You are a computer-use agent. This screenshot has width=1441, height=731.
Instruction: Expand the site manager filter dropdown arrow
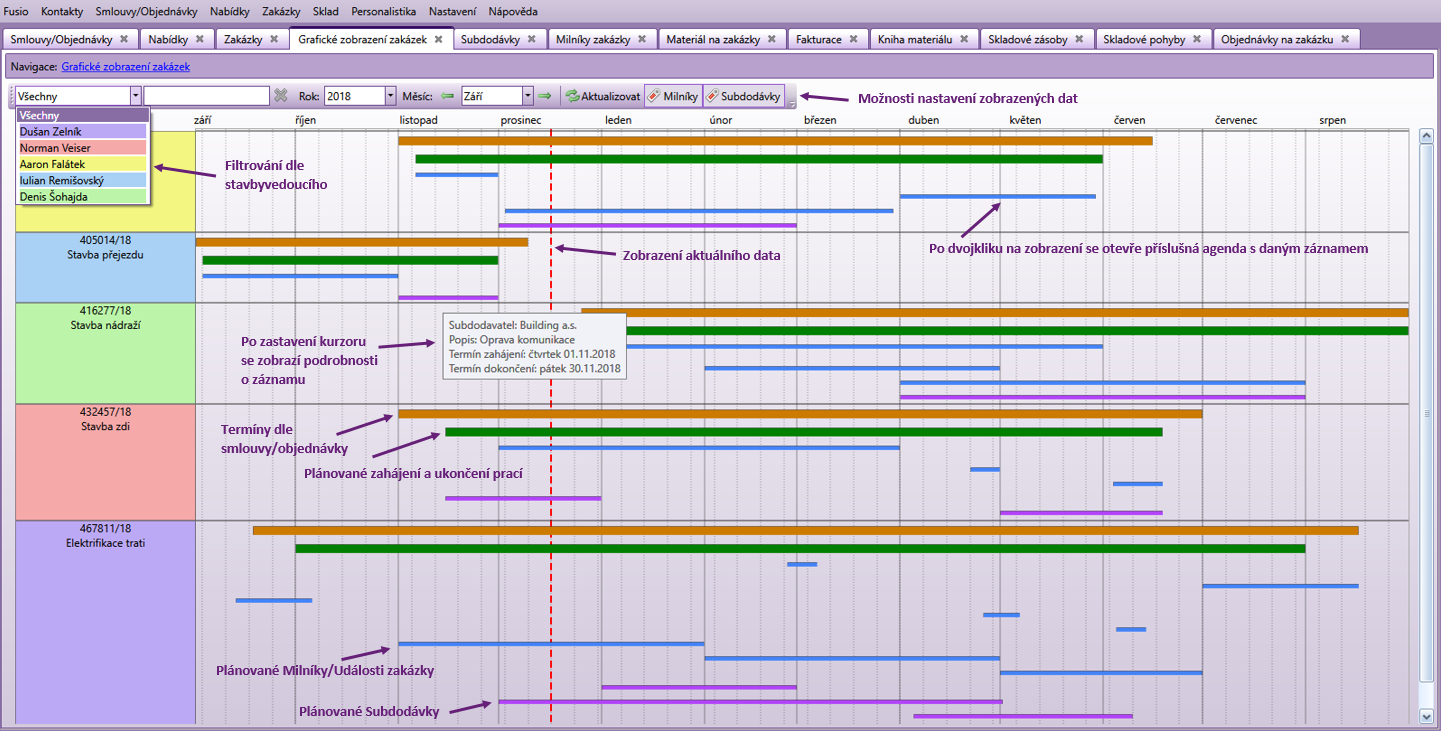135,96
